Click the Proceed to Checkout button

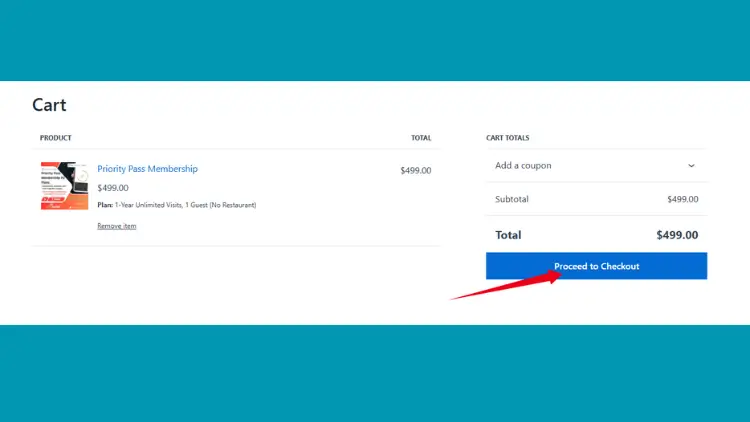[596, 266]
